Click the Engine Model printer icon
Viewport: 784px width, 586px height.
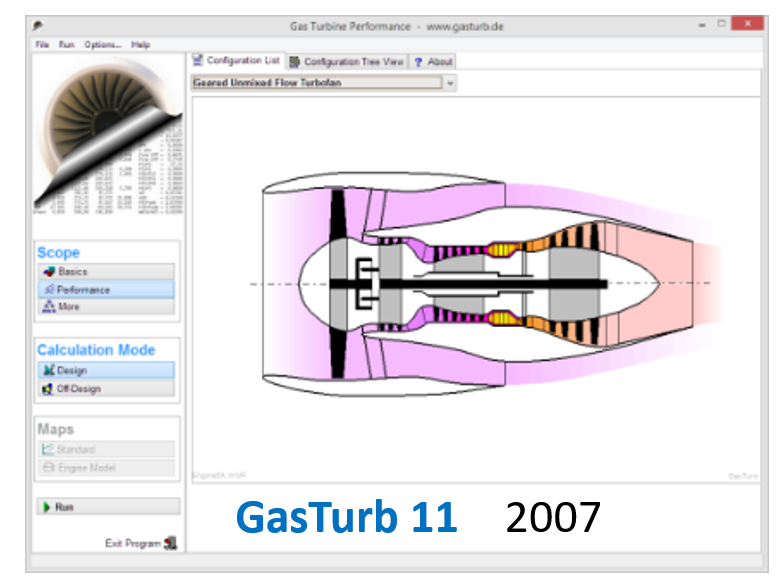click(x=48, y=468)
